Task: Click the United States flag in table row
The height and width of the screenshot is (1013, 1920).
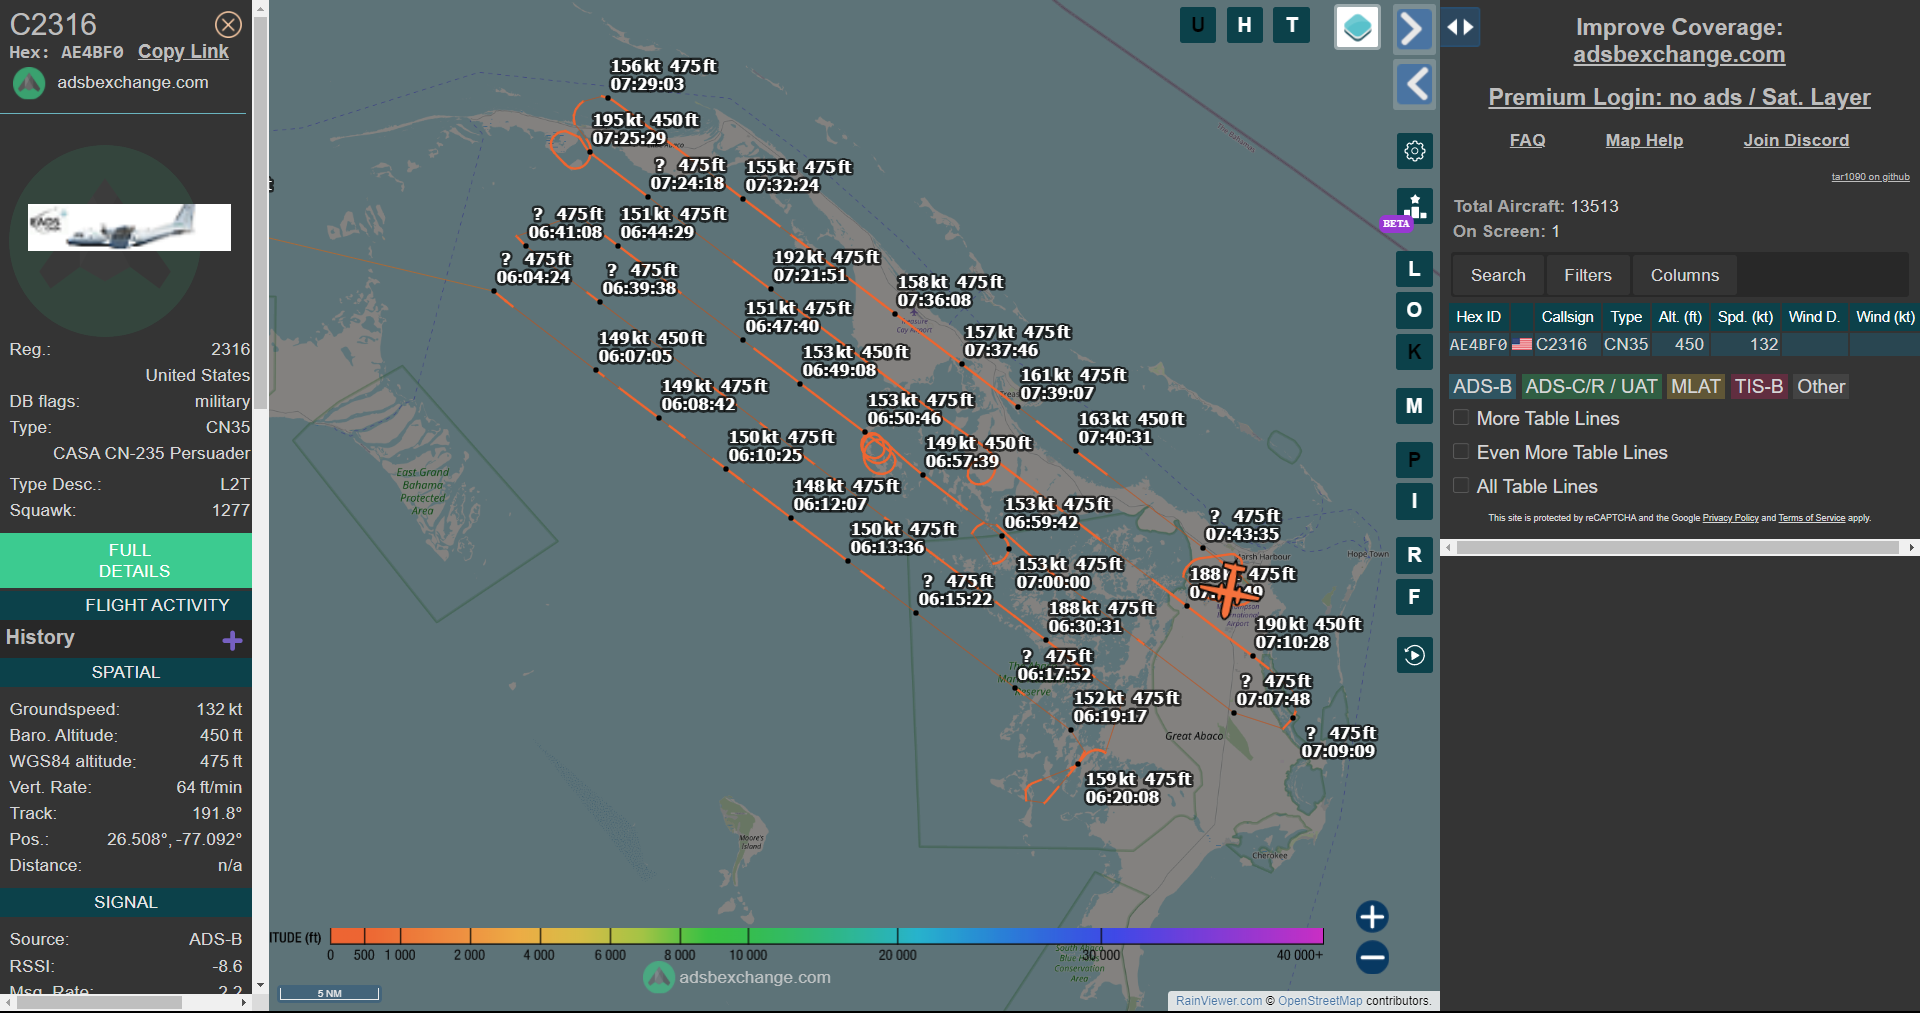Action: point(1522,344)
